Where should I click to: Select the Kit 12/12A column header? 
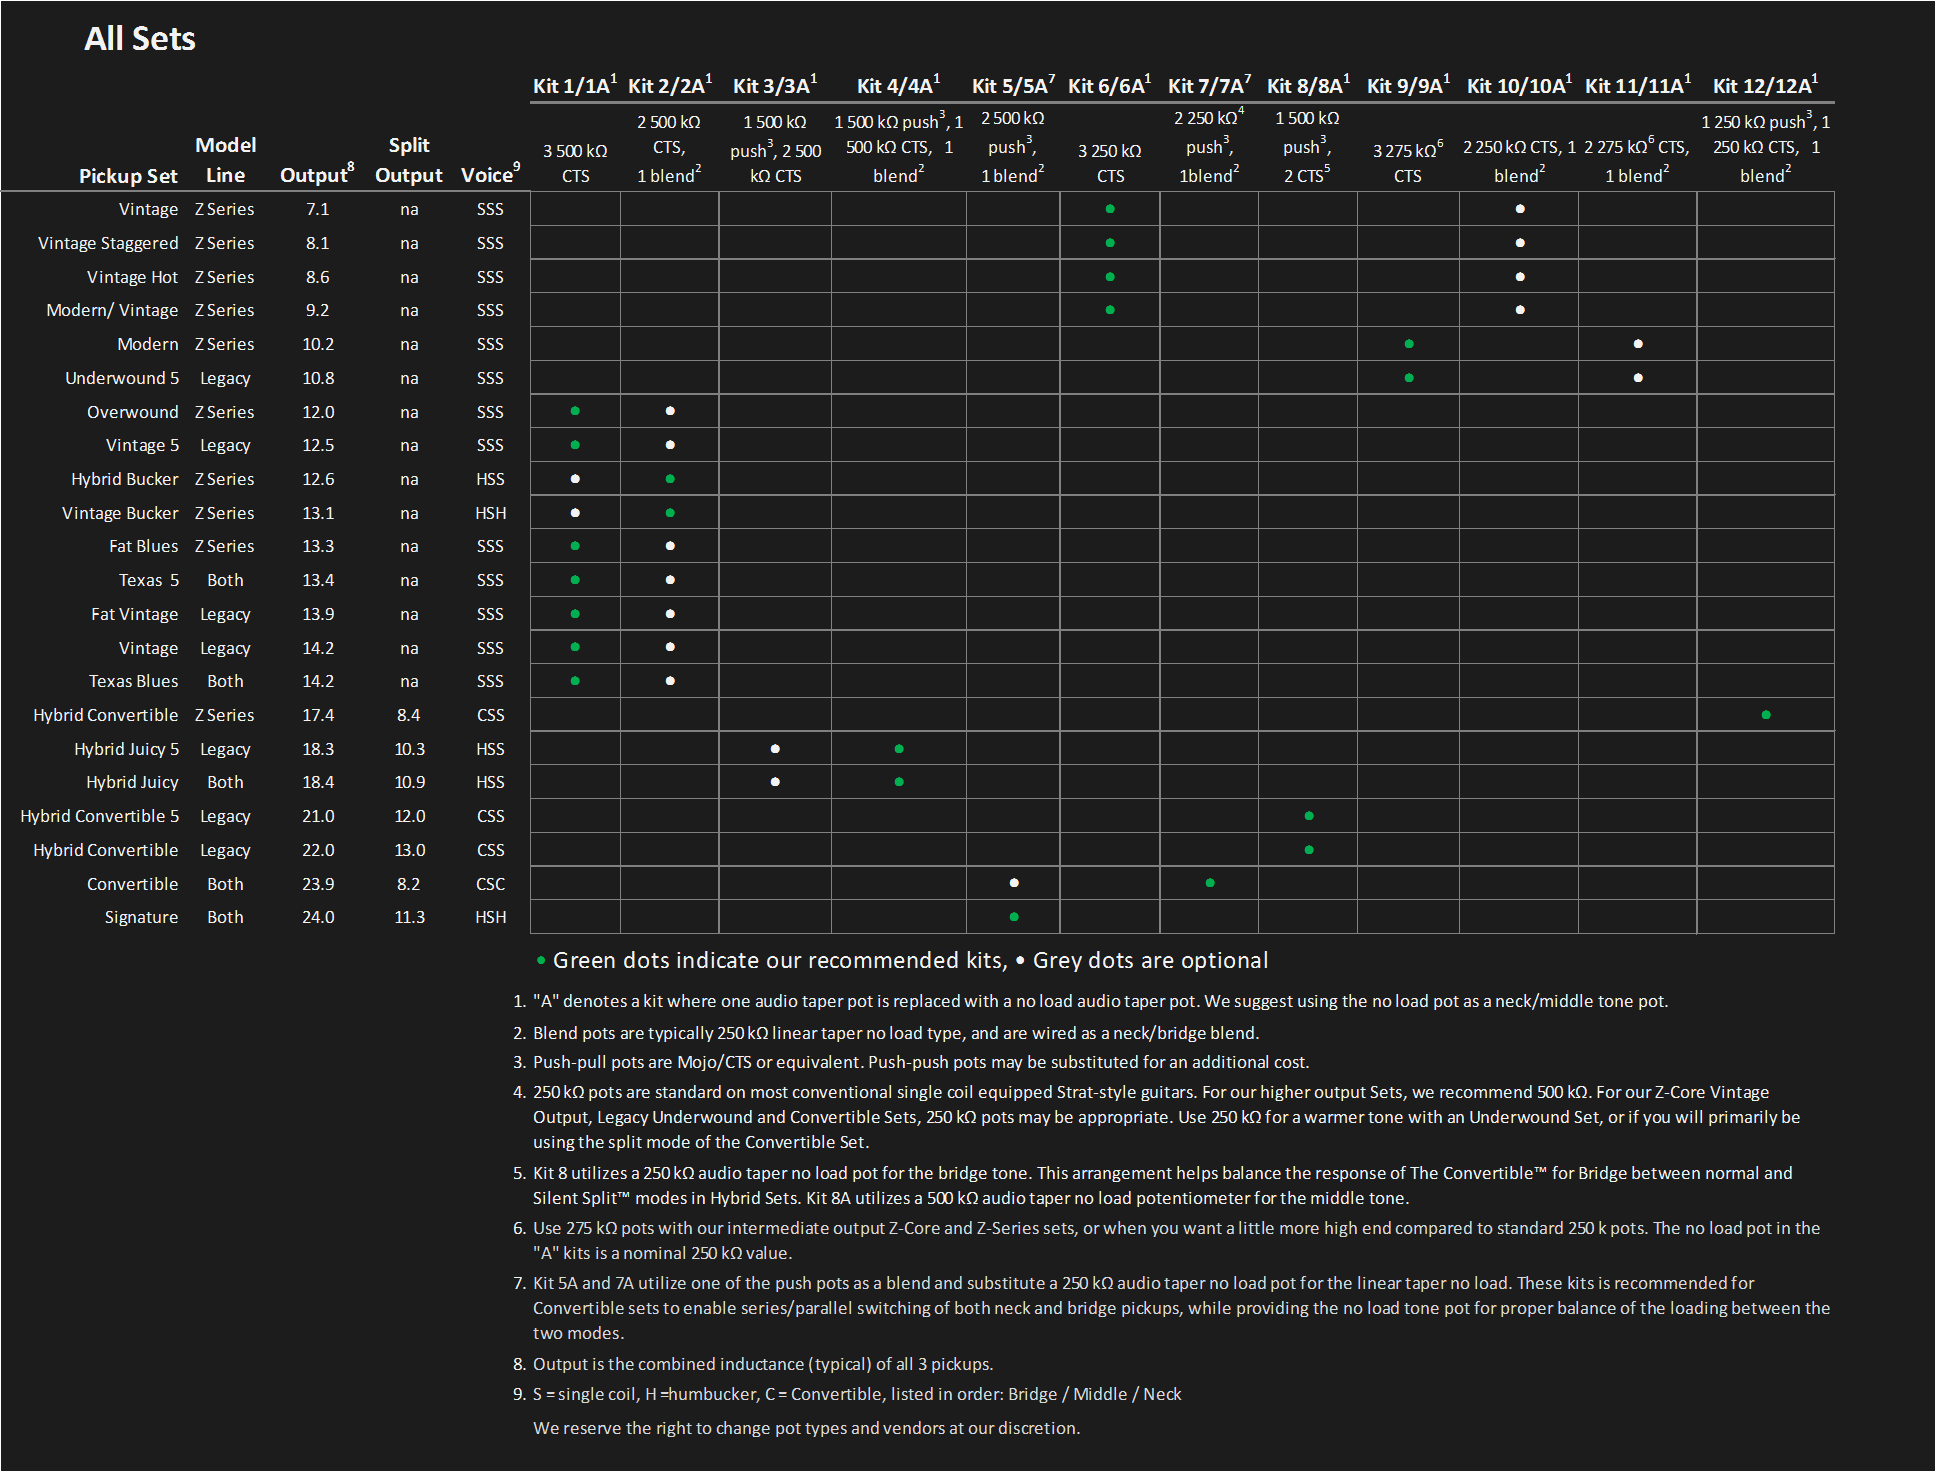pyautogui.click(x=1765, y=85)
